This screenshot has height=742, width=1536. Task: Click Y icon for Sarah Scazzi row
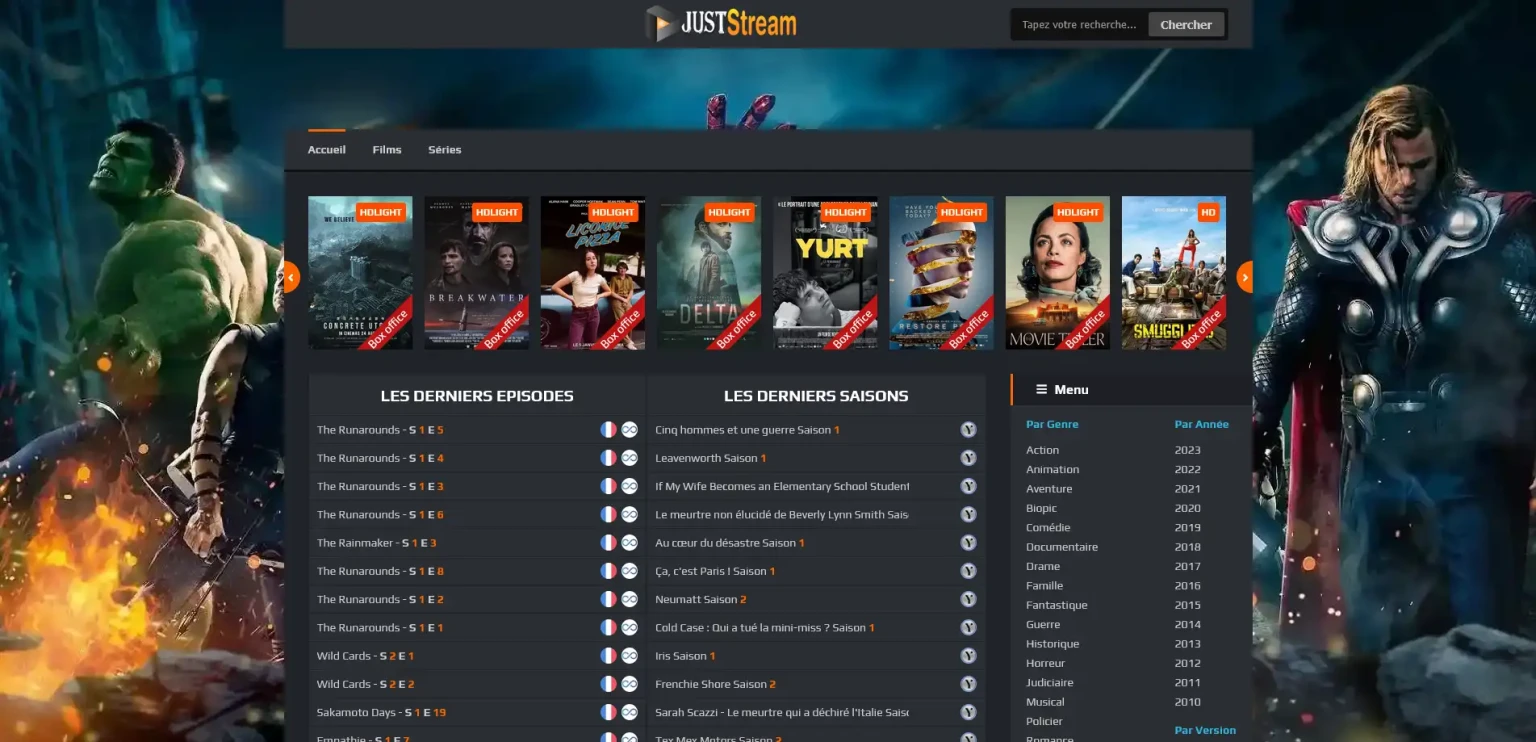point(968,712)
